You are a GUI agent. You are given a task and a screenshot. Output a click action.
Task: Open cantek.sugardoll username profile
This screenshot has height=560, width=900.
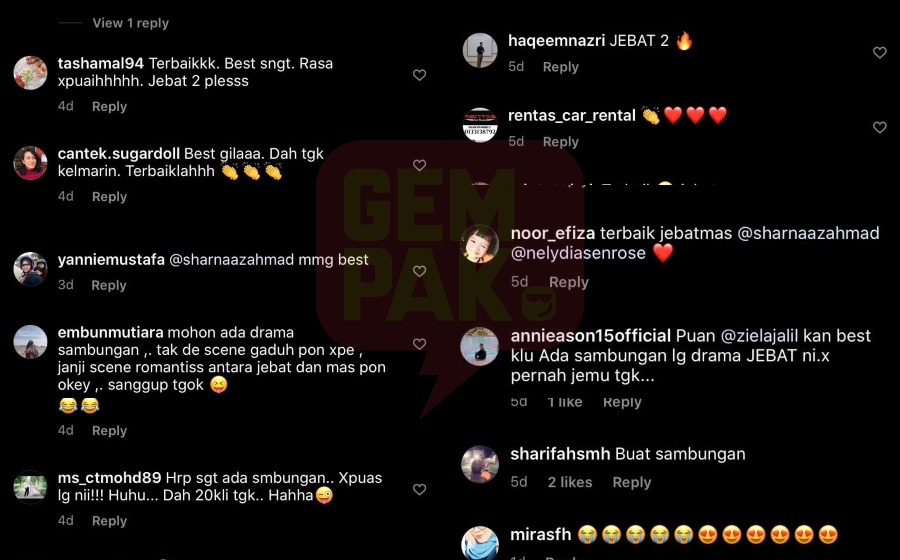119,154
